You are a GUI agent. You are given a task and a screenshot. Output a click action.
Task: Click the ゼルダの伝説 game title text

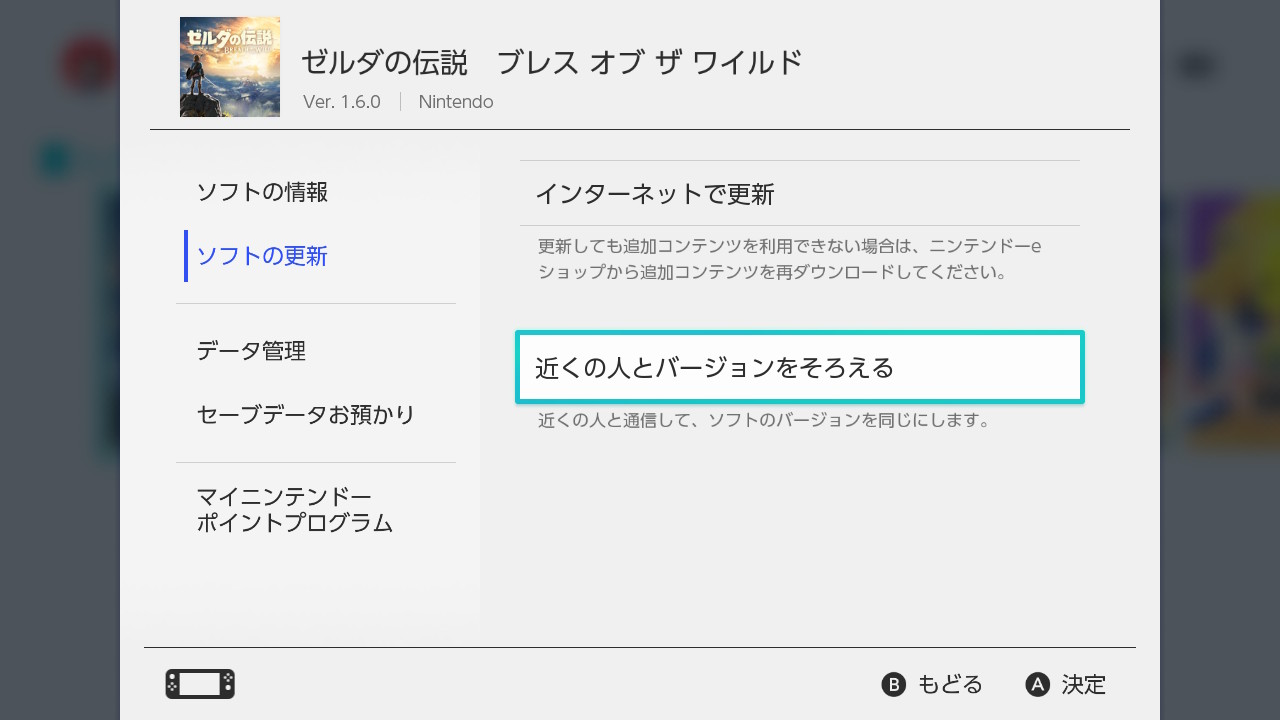[x=551, y=62]
